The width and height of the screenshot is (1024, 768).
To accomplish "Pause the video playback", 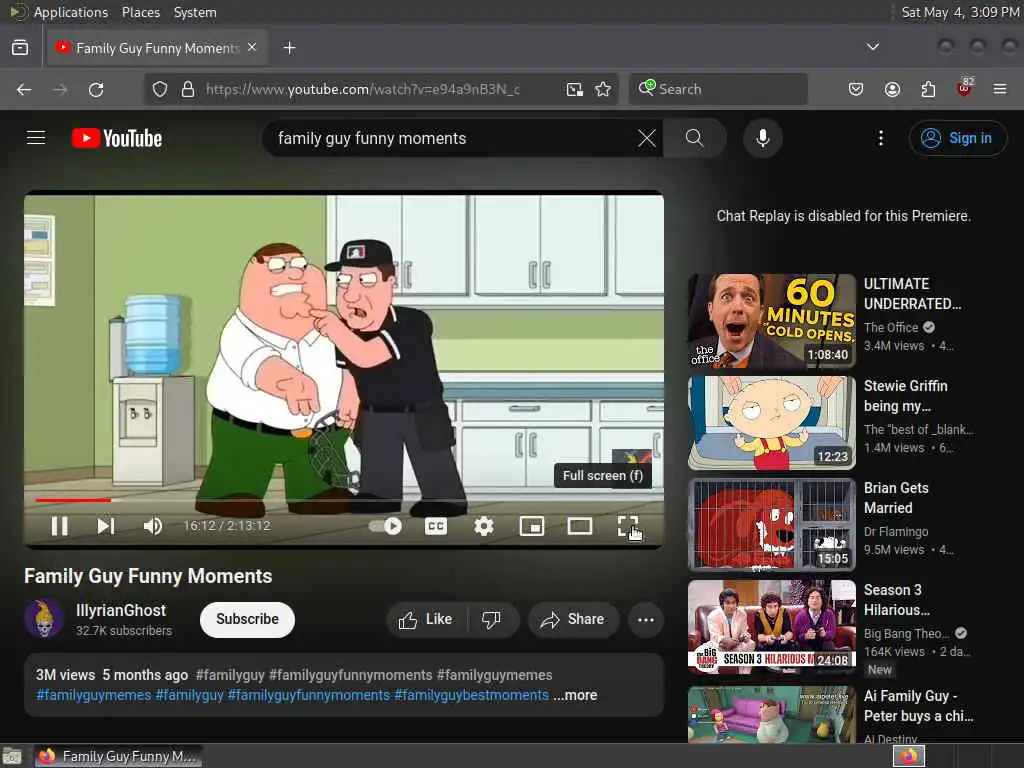I will 59,526.
